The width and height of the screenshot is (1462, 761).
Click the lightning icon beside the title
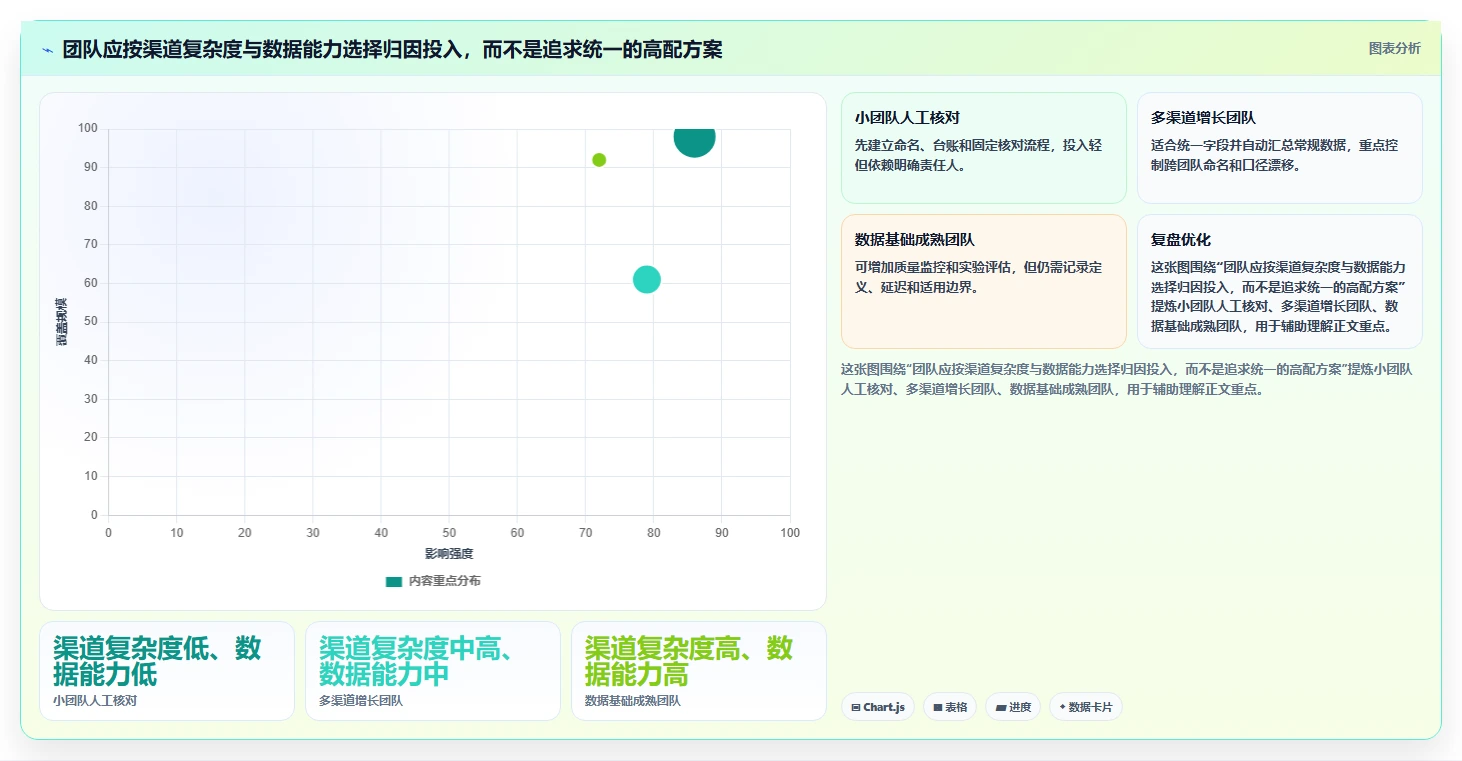47,50
